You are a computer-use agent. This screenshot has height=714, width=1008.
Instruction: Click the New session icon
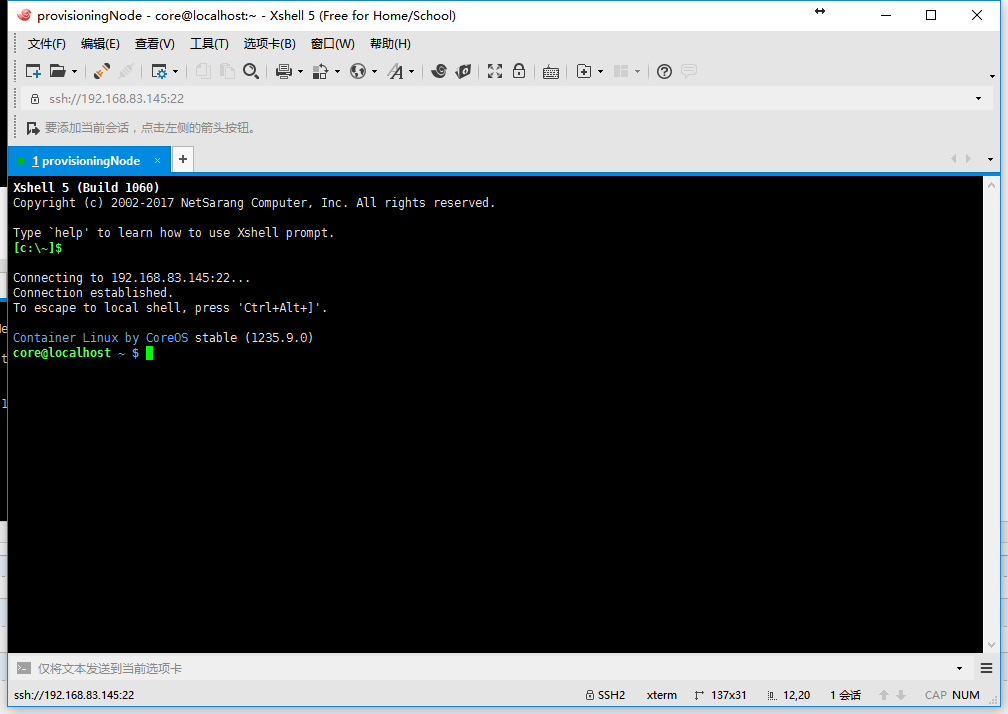tap(33, 71)
